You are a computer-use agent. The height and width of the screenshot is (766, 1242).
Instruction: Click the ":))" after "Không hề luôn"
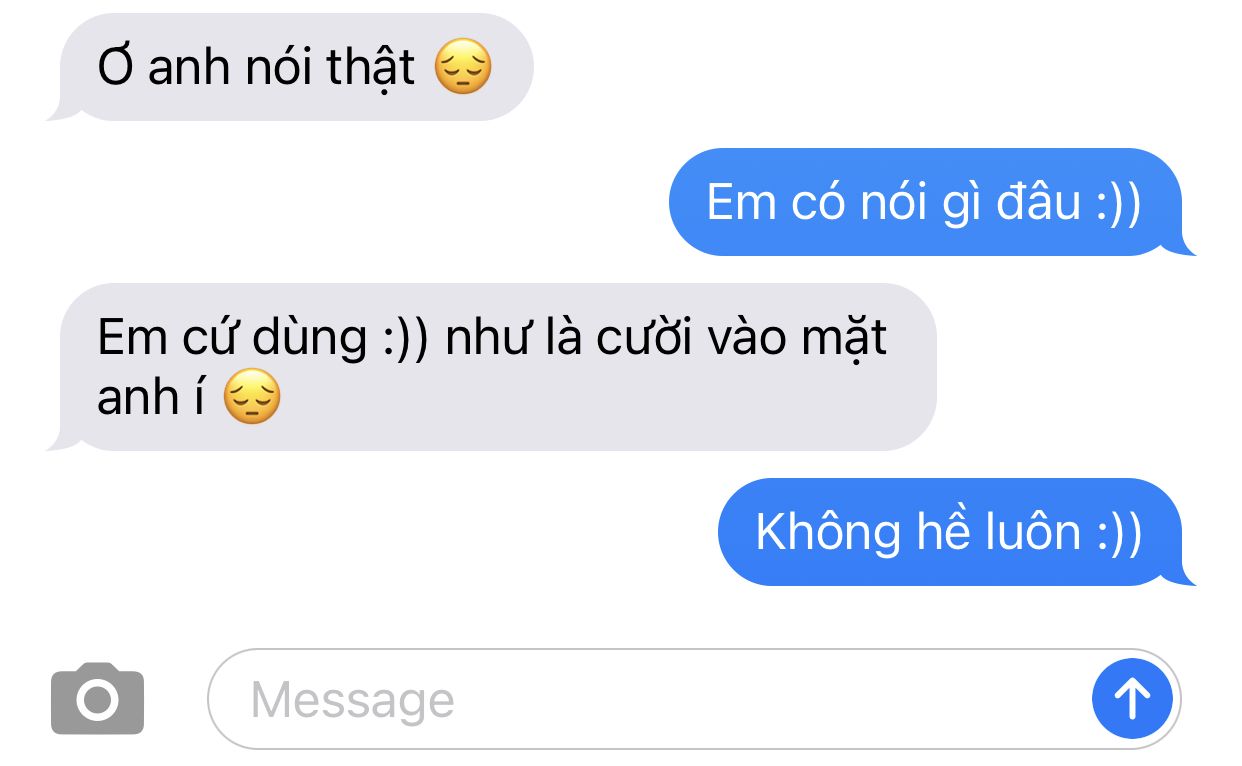1117,533
